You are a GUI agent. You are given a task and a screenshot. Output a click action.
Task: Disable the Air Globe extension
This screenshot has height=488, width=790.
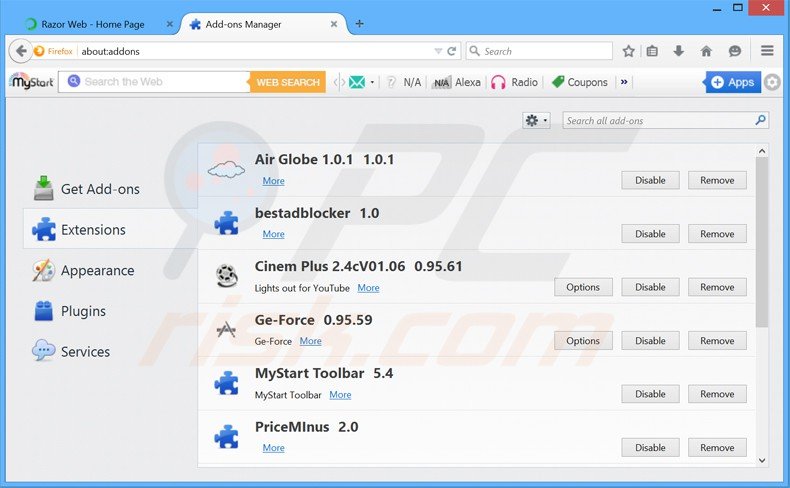[650, 180]
